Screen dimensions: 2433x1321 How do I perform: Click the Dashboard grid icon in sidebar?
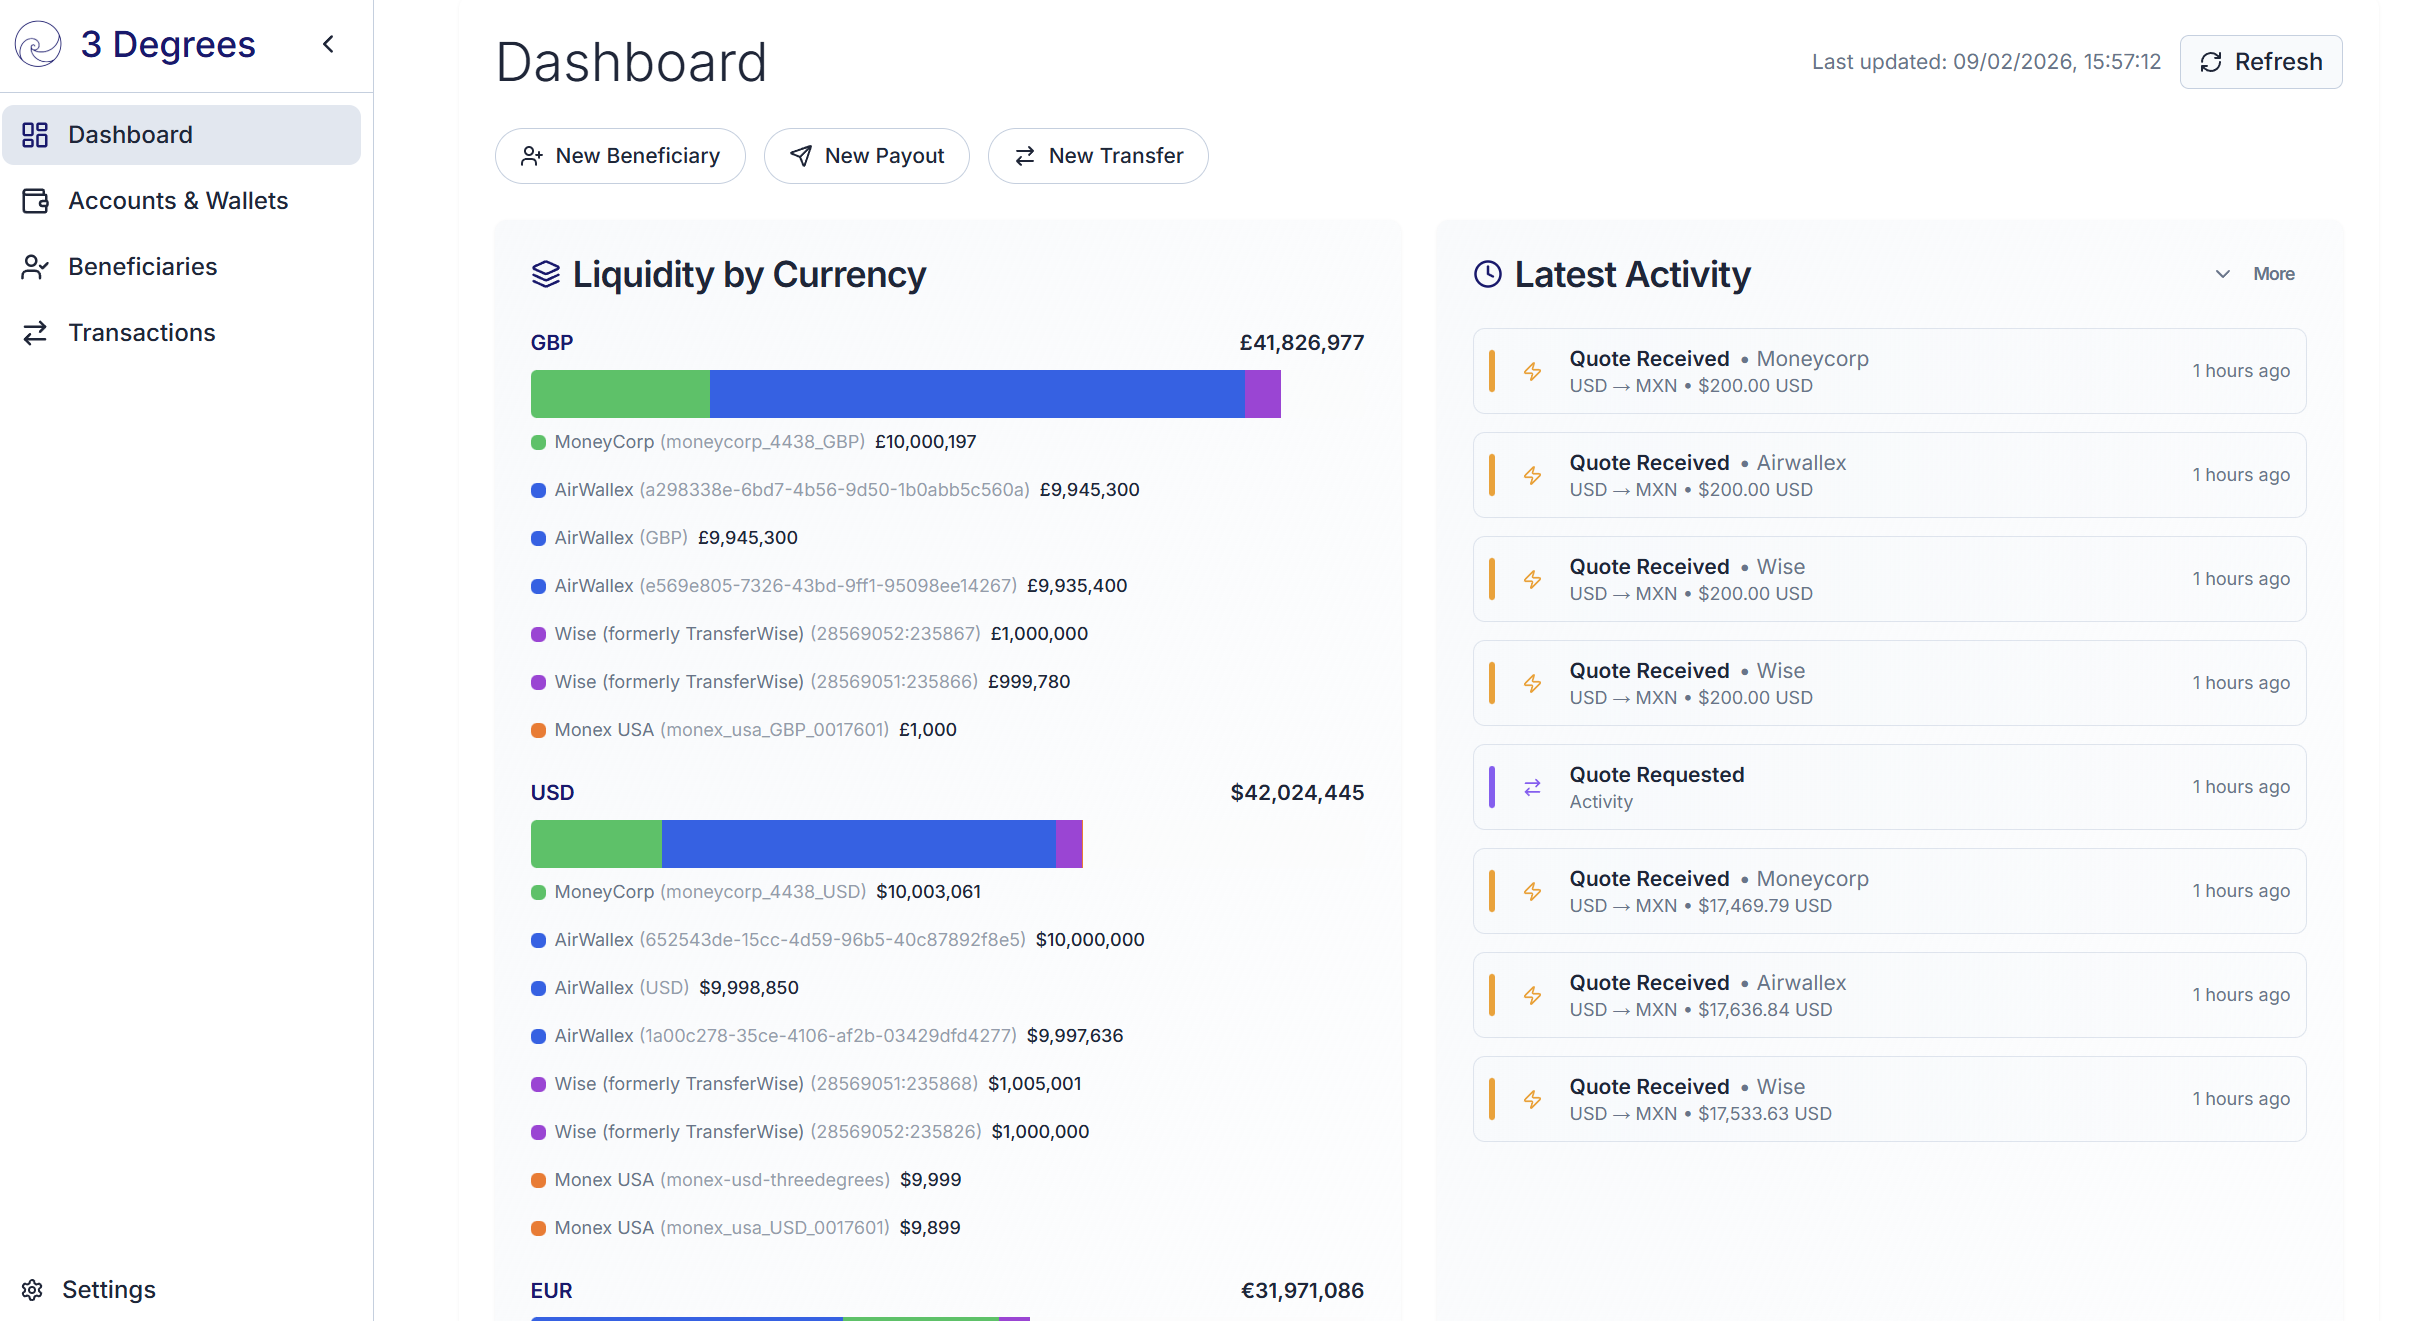coord(35,135)
